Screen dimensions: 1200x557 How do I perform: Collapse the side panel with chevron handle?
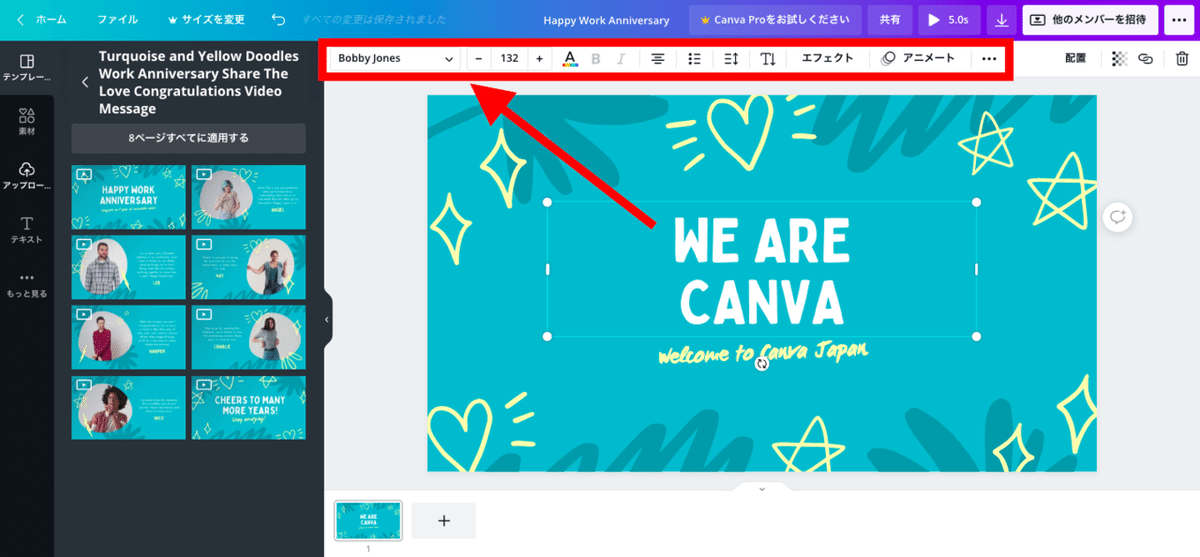[327, 319]
